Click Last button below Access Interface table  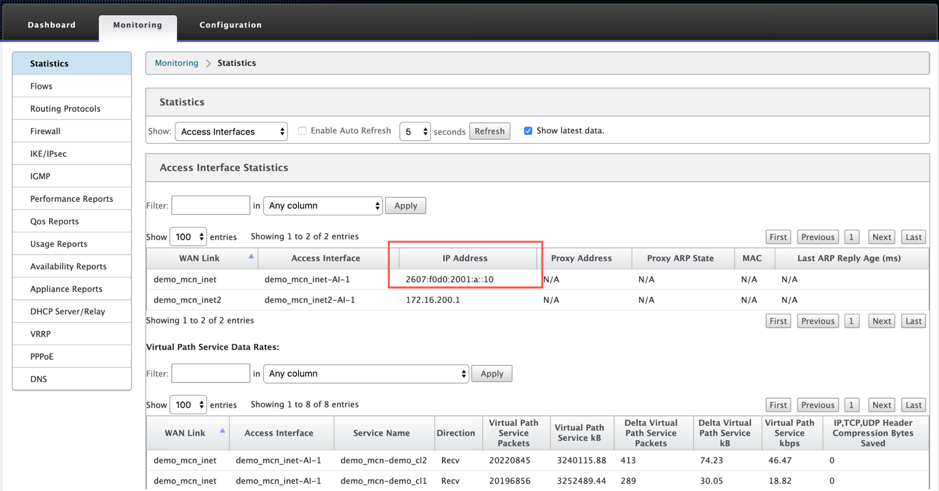point(913,321)
